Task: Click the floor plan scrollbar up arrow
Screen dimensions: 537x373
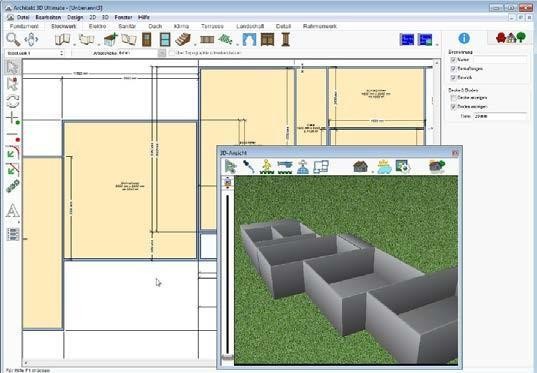Action: 436,63
